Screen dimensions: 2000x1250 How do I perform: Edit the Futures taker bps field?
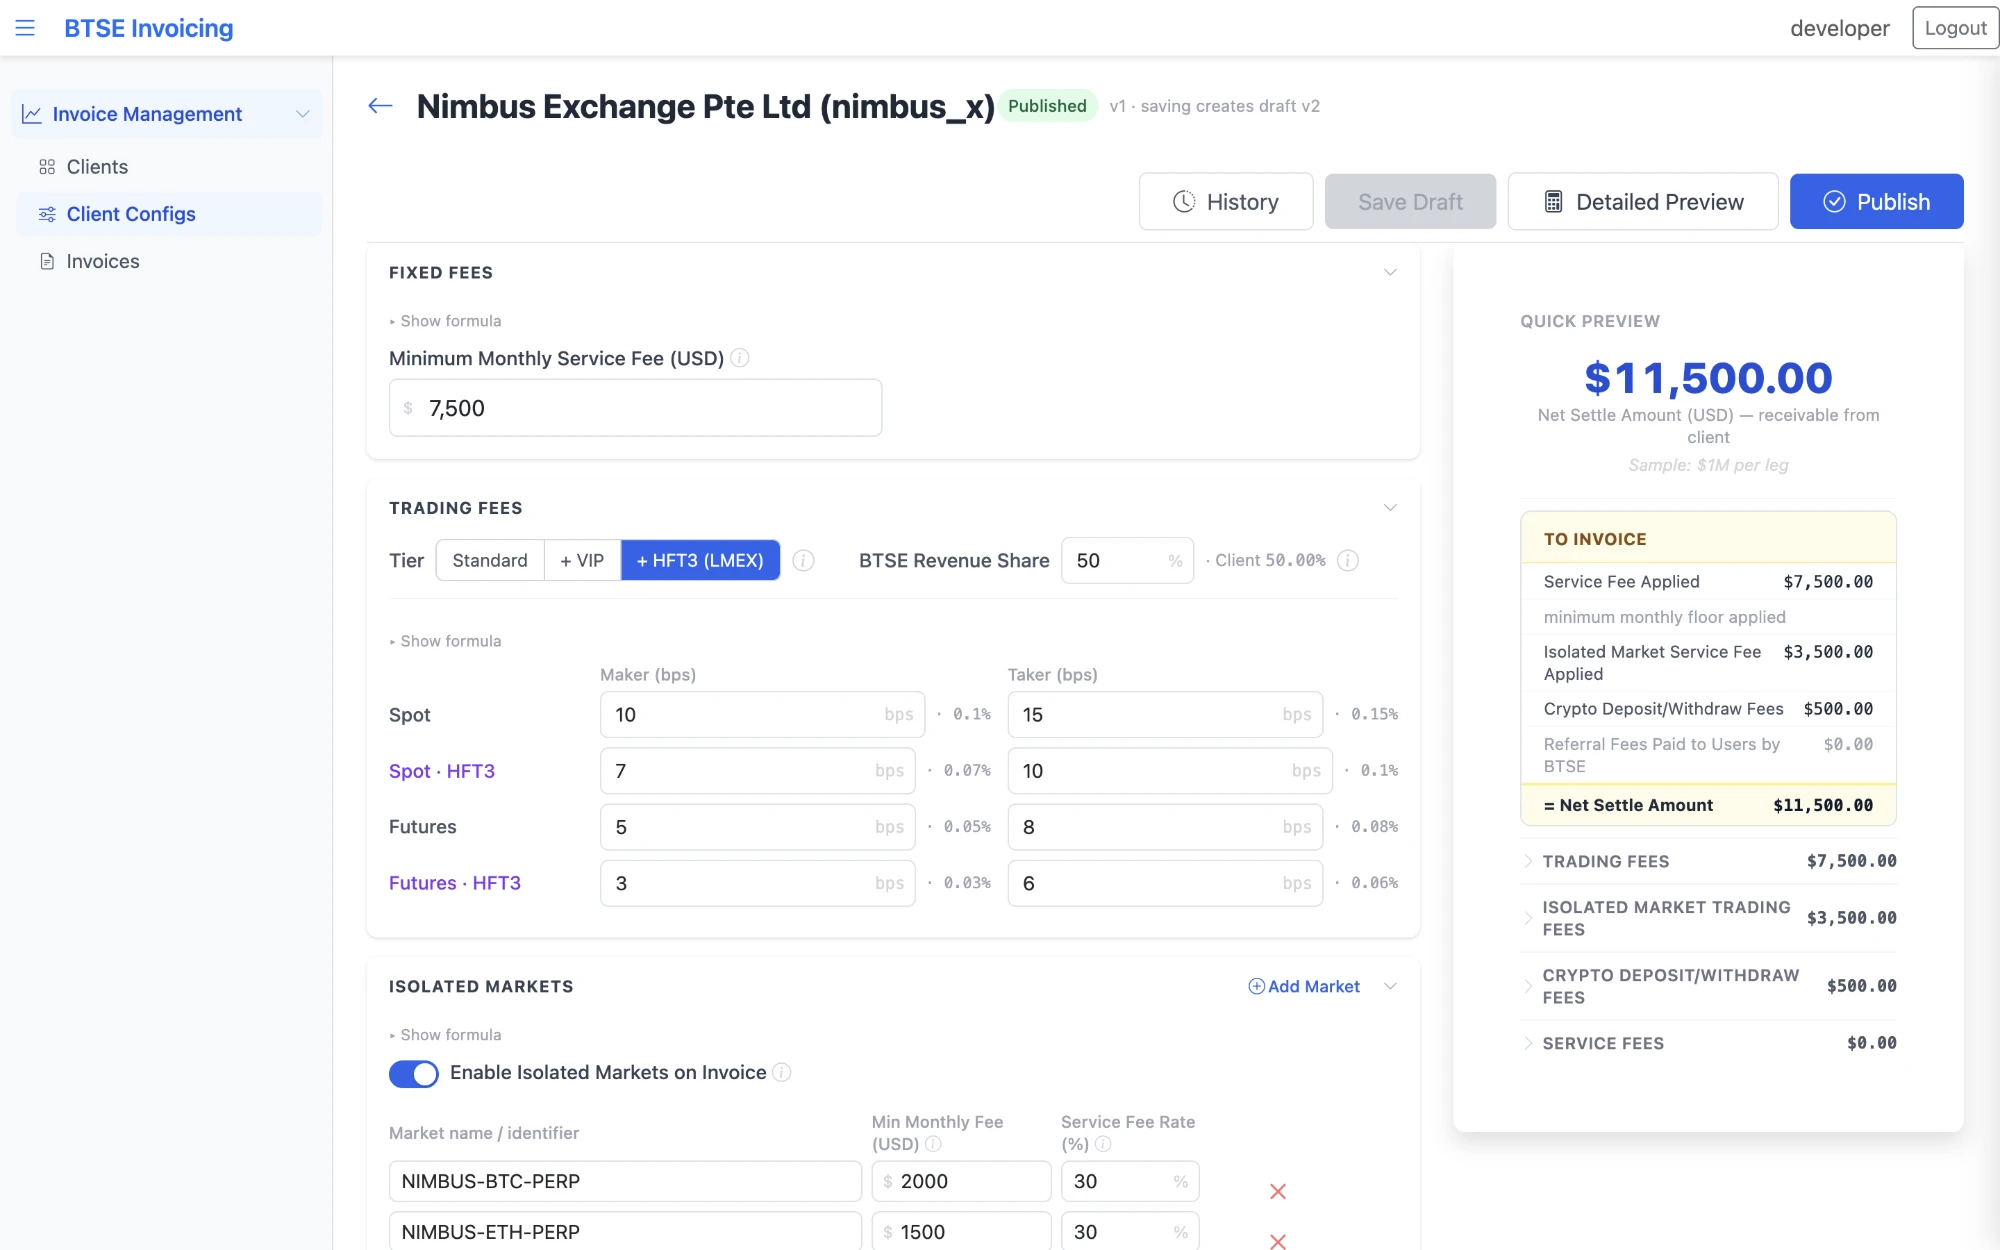pos(1165,827)
